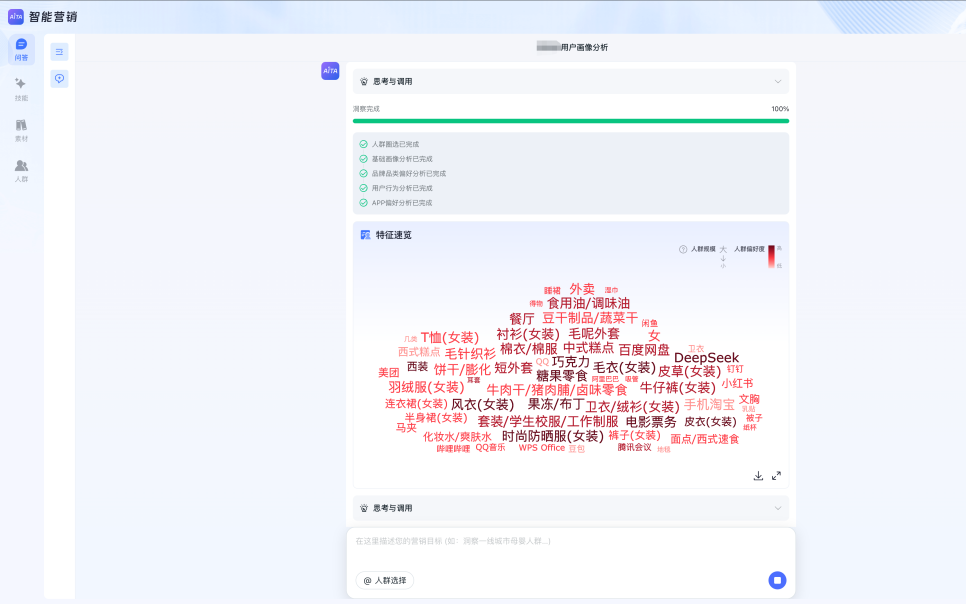Click the DeepSeek word in cloud

coord(706,358)
